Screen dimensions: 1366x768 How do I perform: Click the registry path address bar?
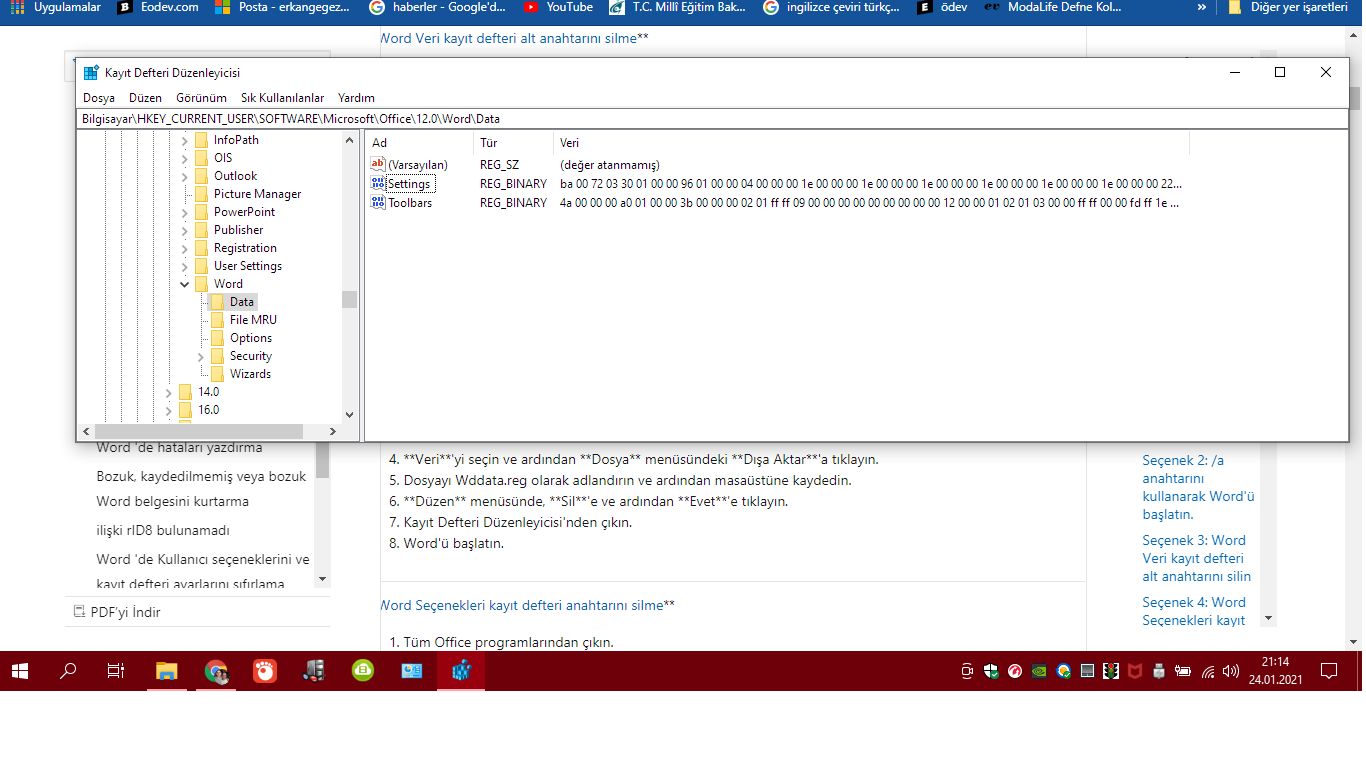[712, 118]
